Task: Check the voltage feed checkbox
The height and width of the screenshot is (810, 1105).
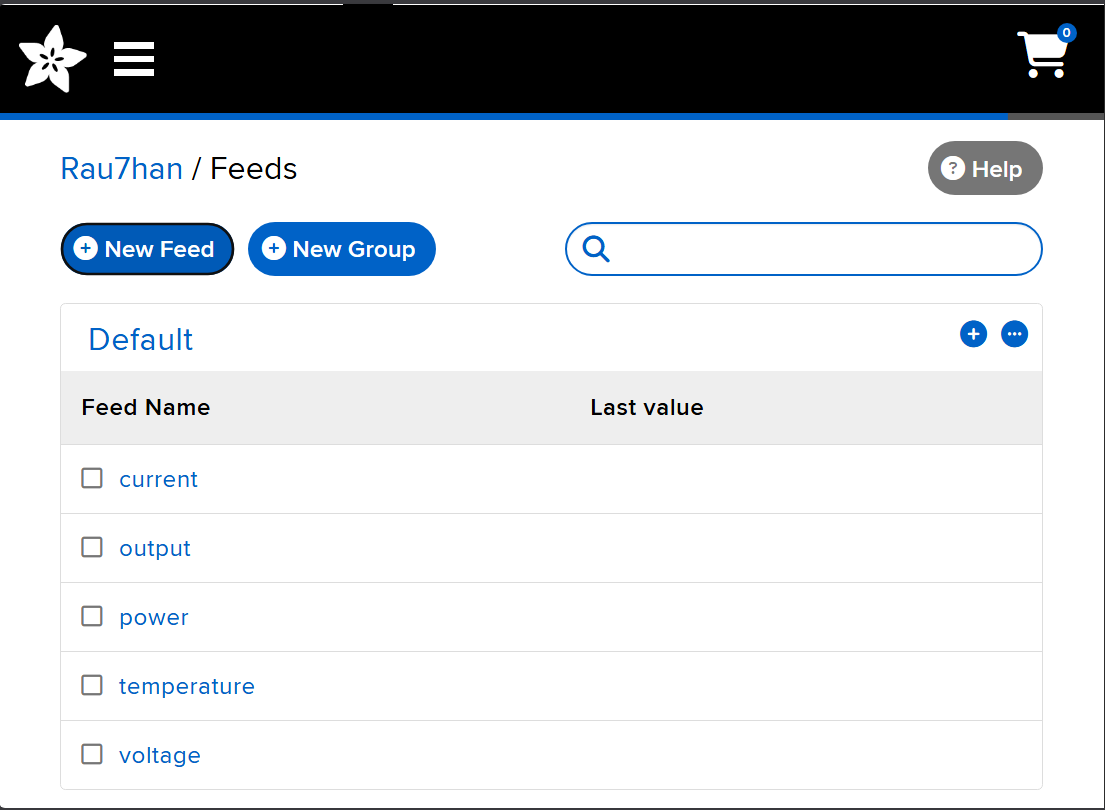Action: coord(92,754)
